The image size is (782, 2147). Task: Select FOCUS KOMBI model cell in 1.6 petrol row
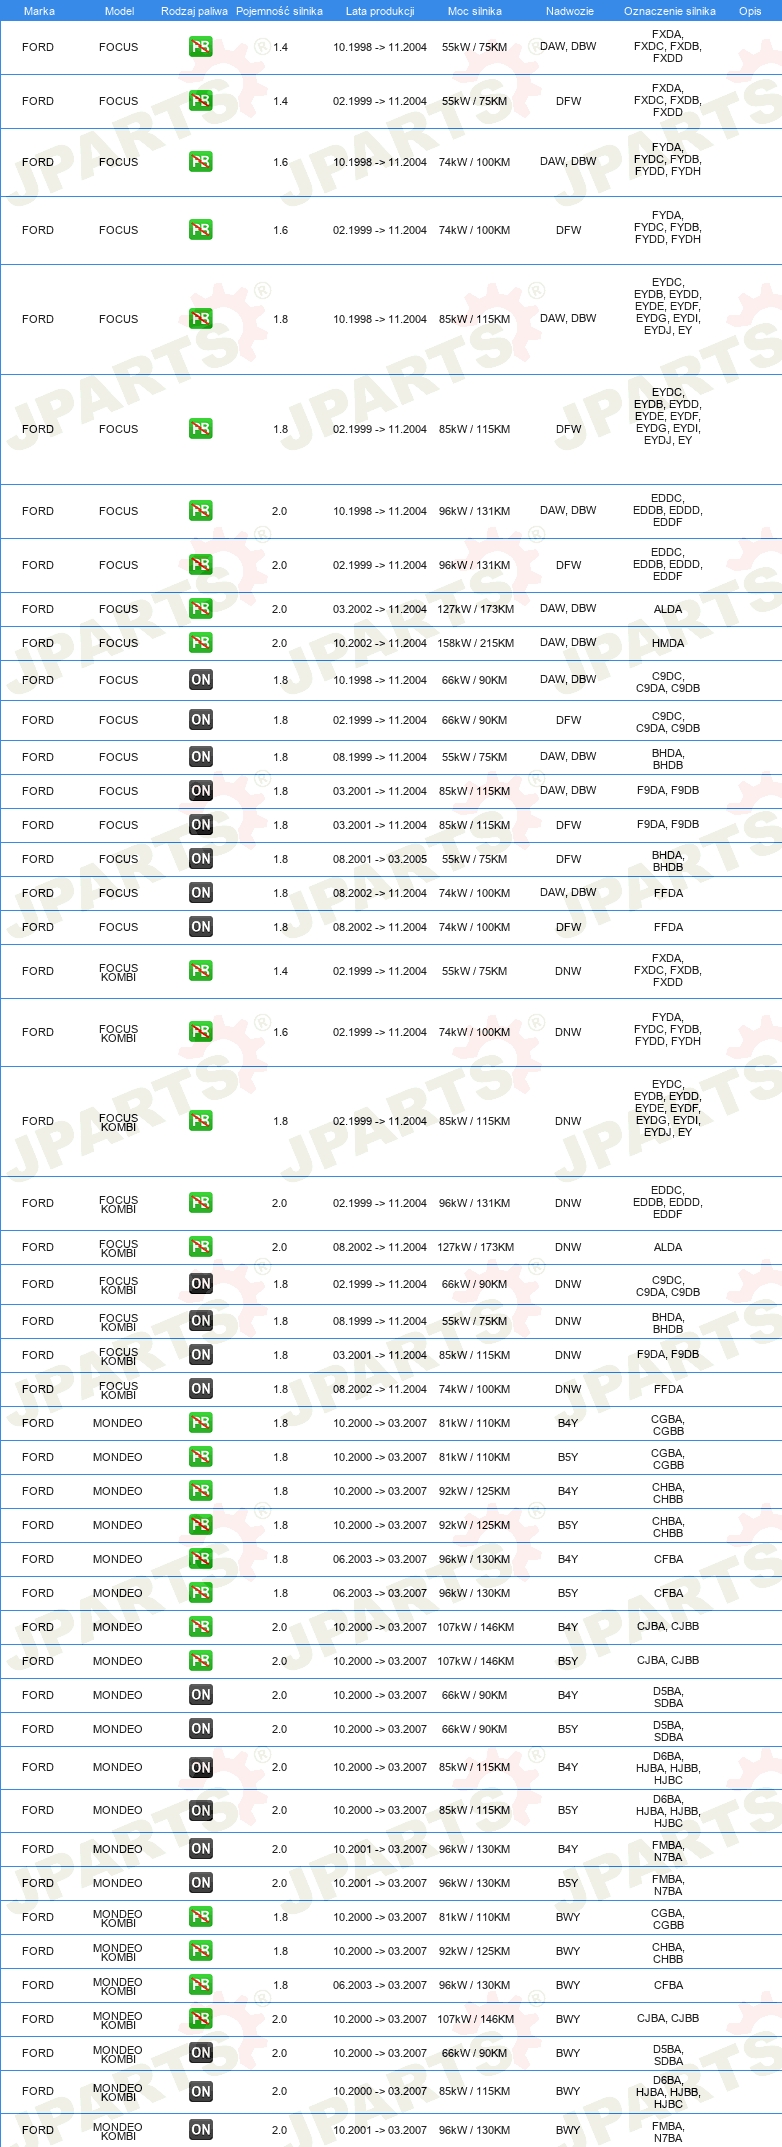point(118,1033)
